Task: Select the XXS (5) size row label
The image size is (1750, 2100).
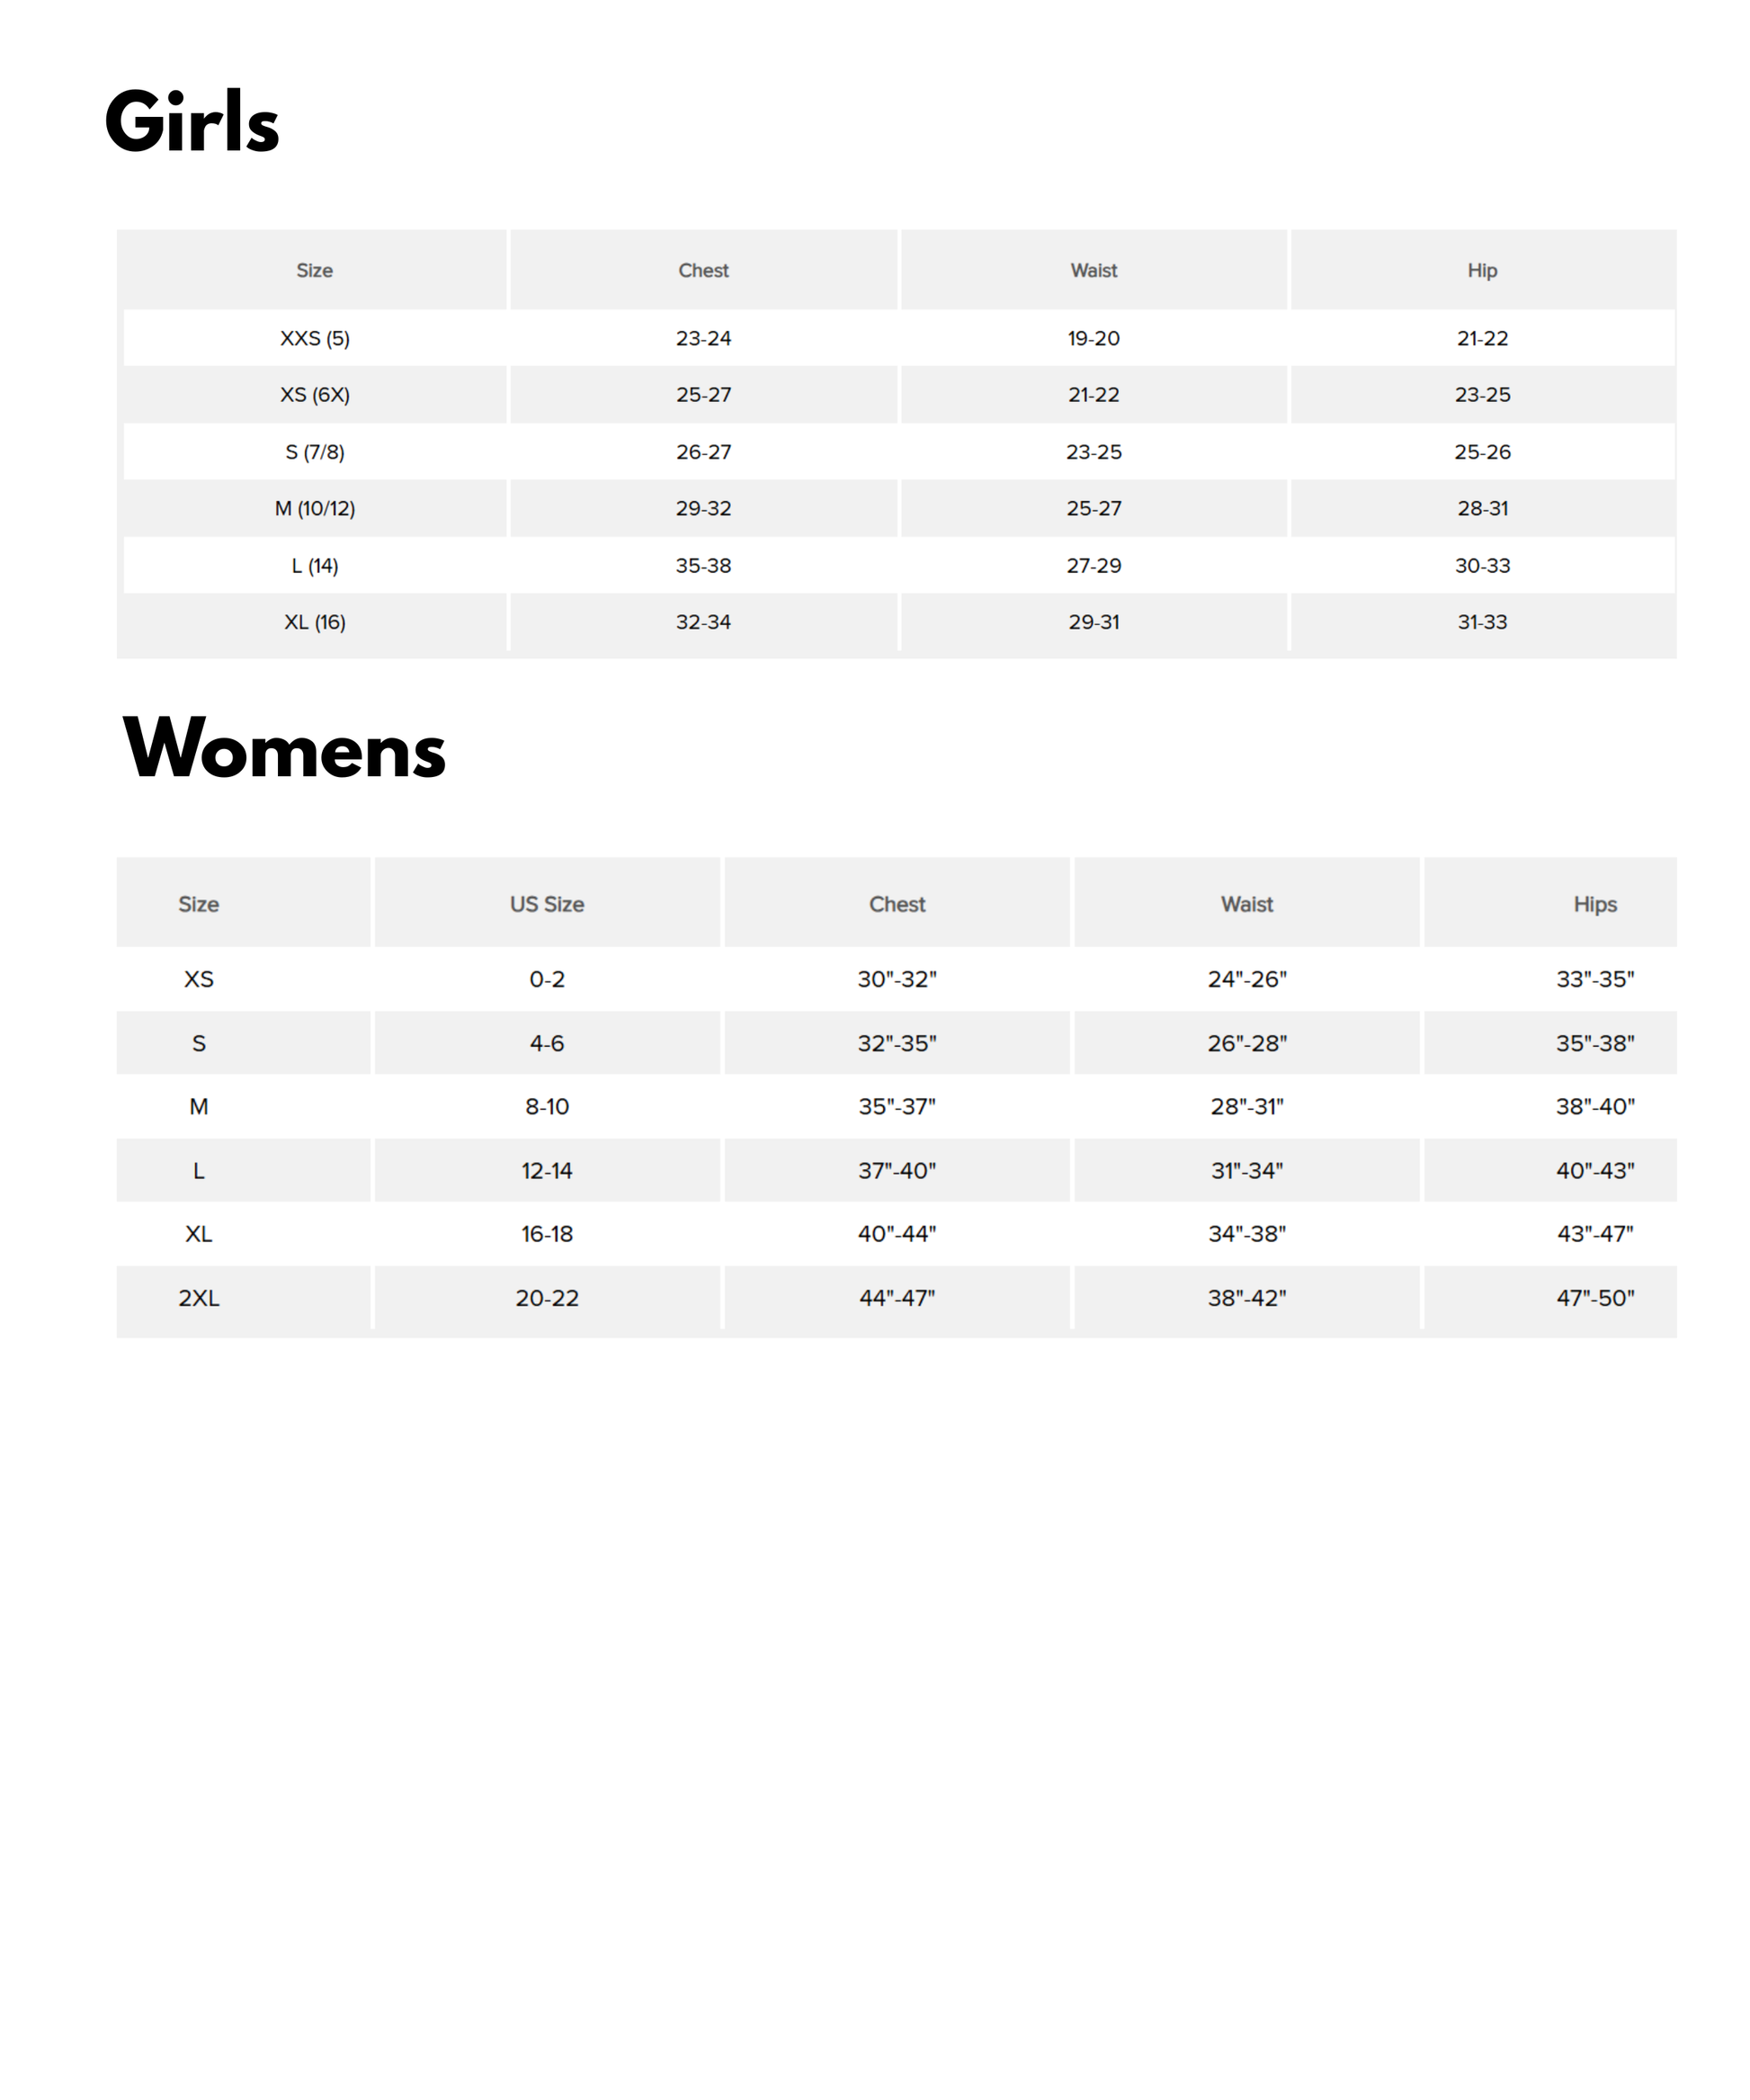Action: pyautogui.click(x=315, y=338)
